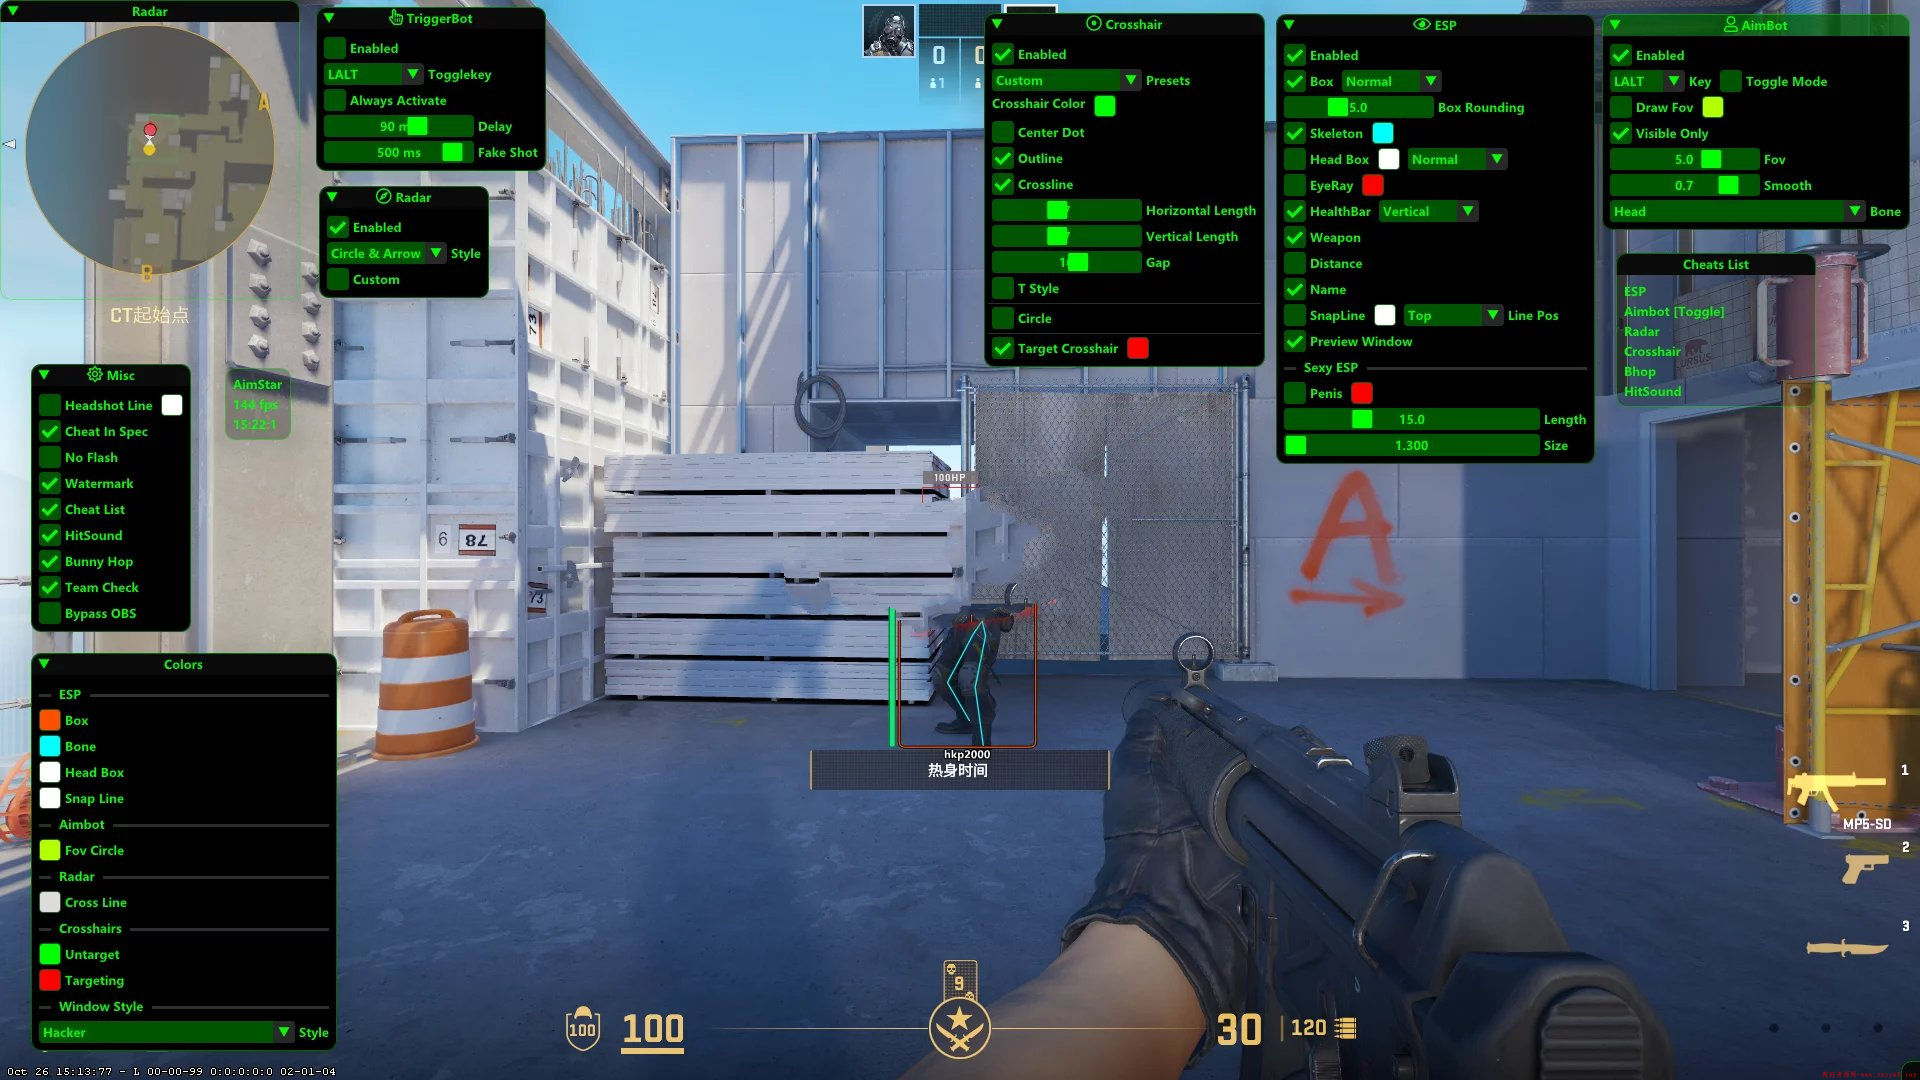Click the Fake Shot delay input field
This screenshot has height=1080, width=1920.
click(396, 152)
